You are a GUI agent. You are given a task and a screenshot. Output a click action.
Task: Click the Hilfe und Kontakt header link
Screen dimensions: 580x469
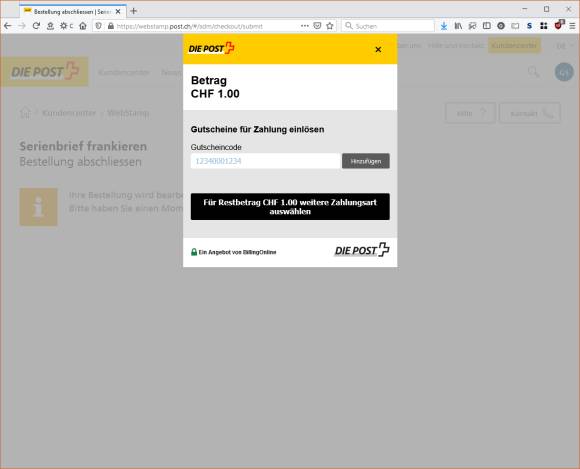tap(456, 45)
